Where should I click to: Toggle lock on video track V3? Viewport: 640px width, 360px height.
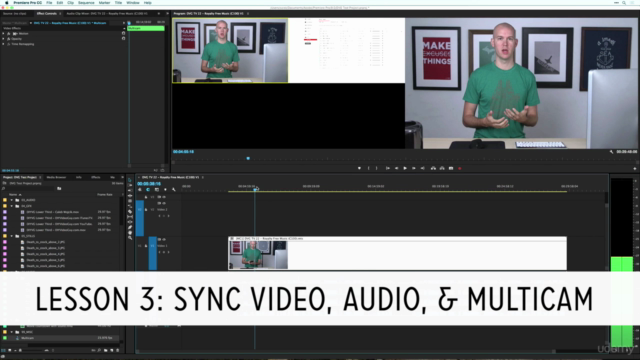(146, 197)
